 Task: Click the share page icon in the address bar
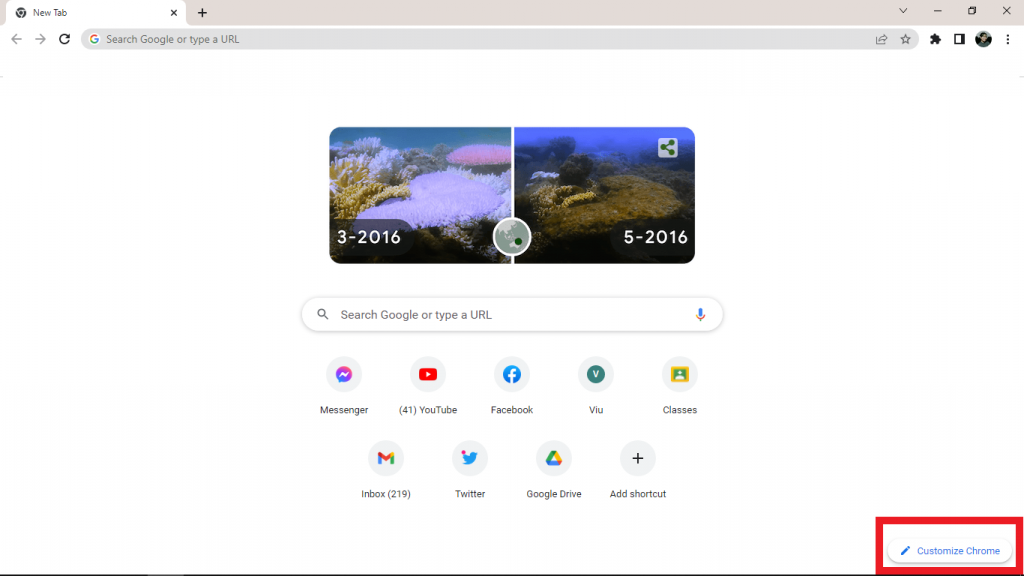pos(881,39)
